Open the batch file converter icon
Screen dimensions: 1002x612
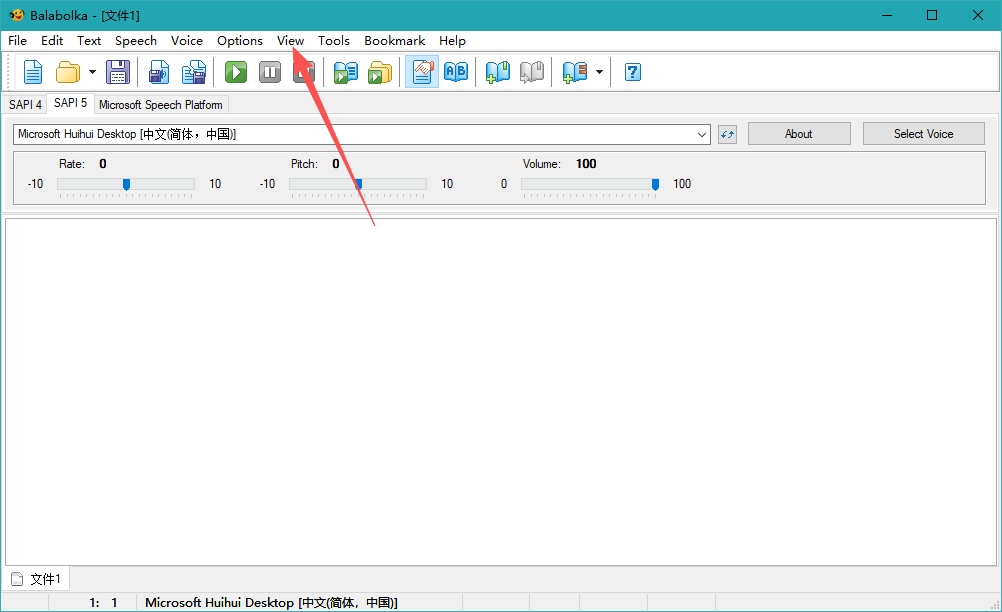(380, 72)
